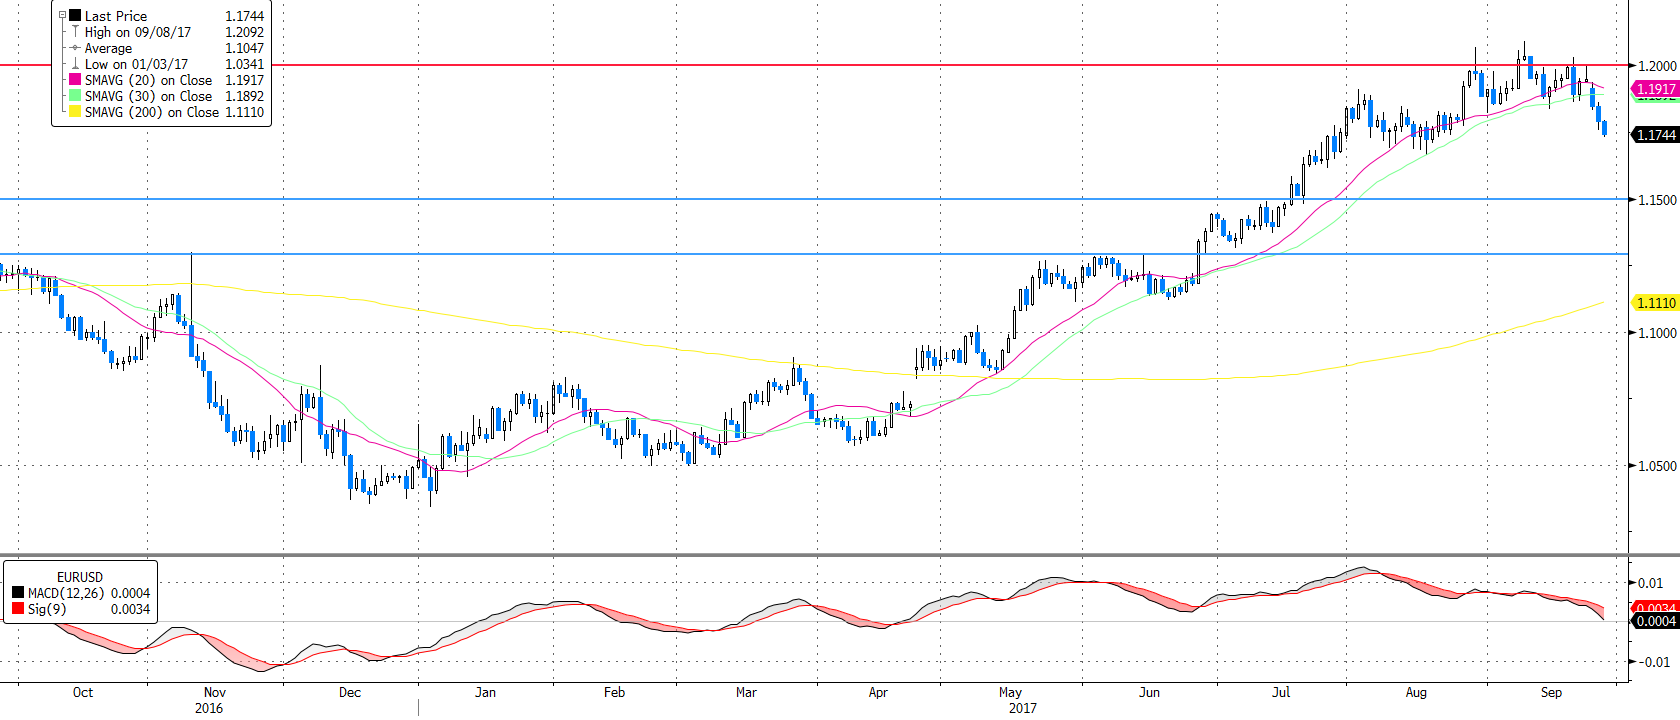The width and height of the screenshot is (1680, 720).
Task: Click the green SMAVG (30) swatch
Action: 75,96
